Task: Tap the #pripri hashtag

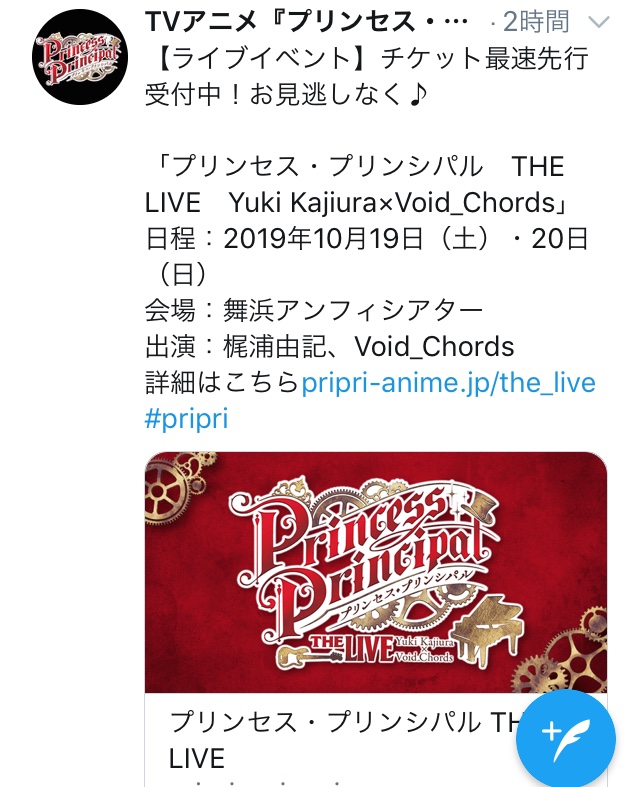Action: 186,419
